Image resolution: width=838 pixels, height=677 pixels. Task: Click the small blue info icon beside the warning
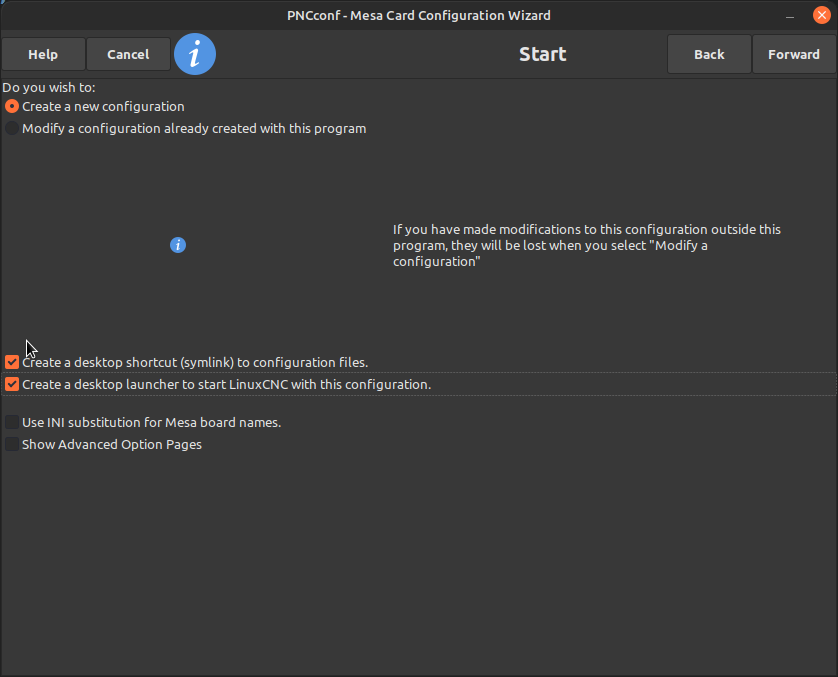pos(178,245)
